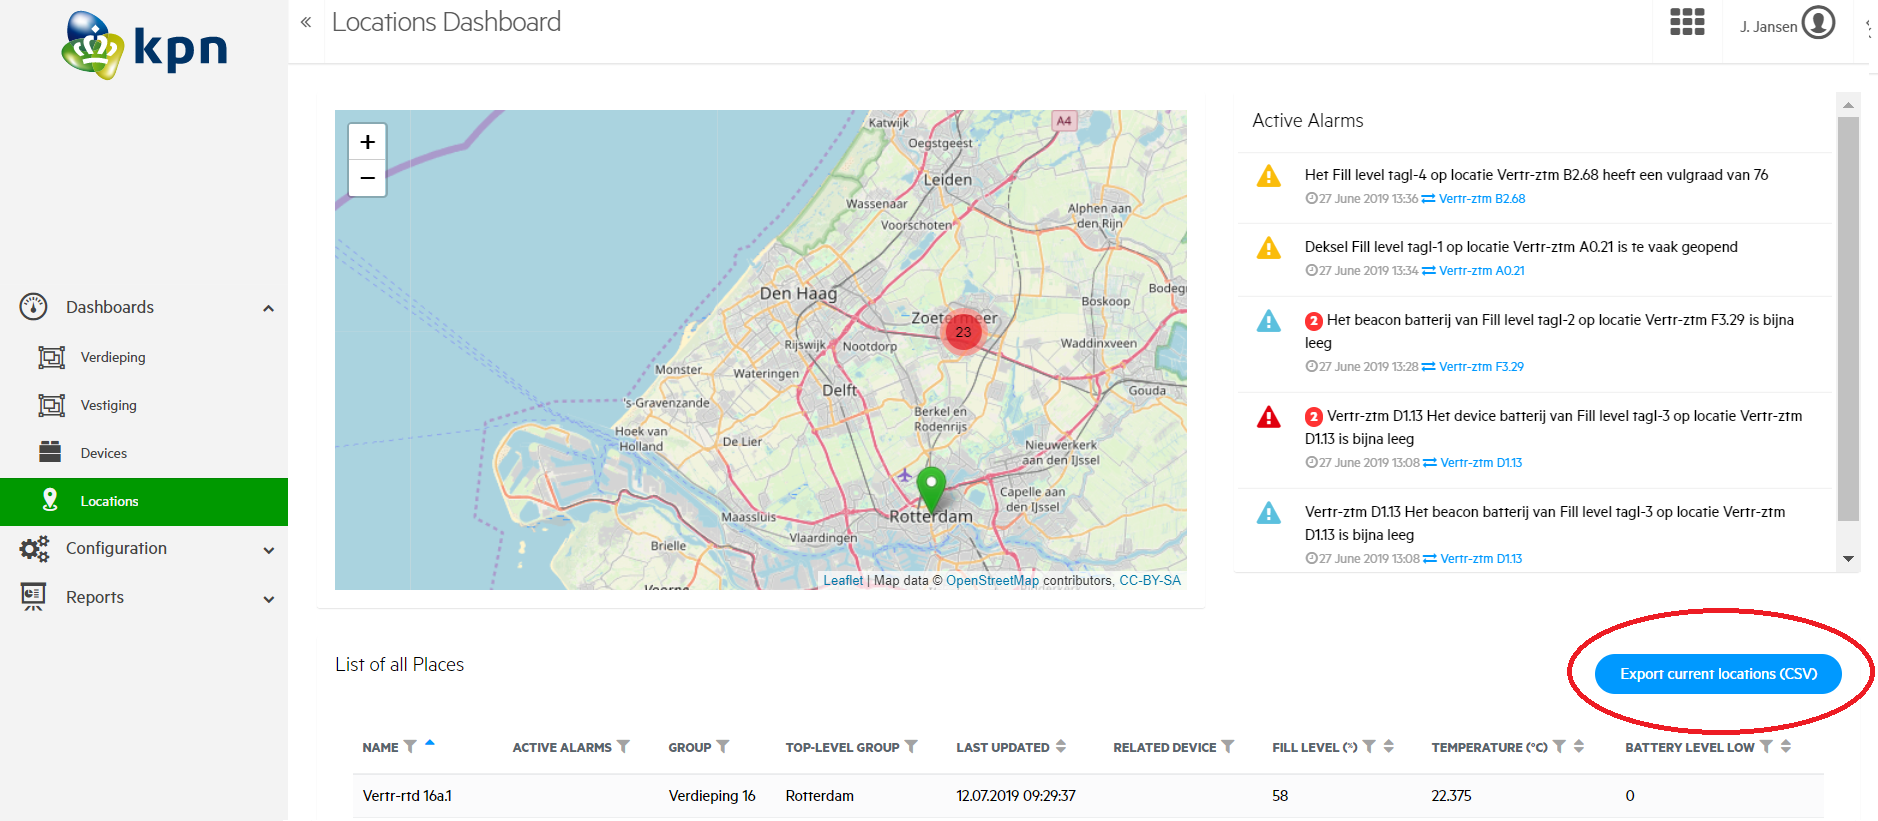Filter the RELATED DEVICE column
This screenshot has height=821, width=1878.
click(x=1228, y=747)
